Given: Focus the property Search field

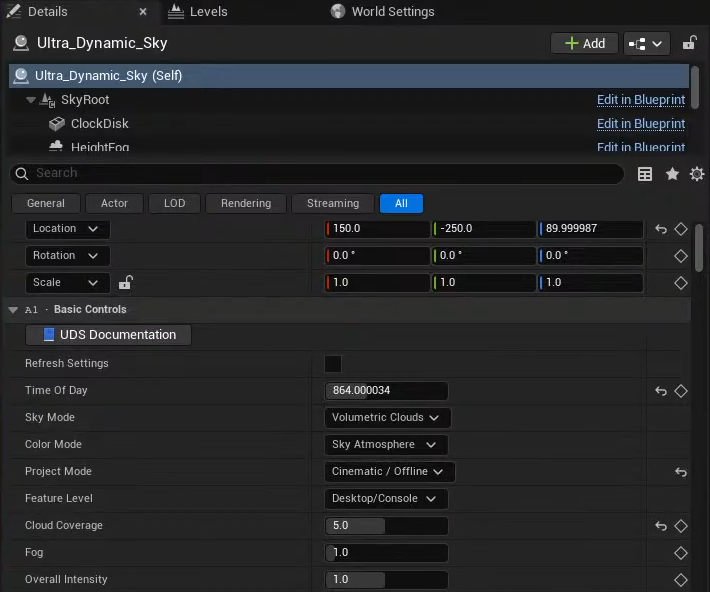Looking at the screenshot, I should 317,173.
